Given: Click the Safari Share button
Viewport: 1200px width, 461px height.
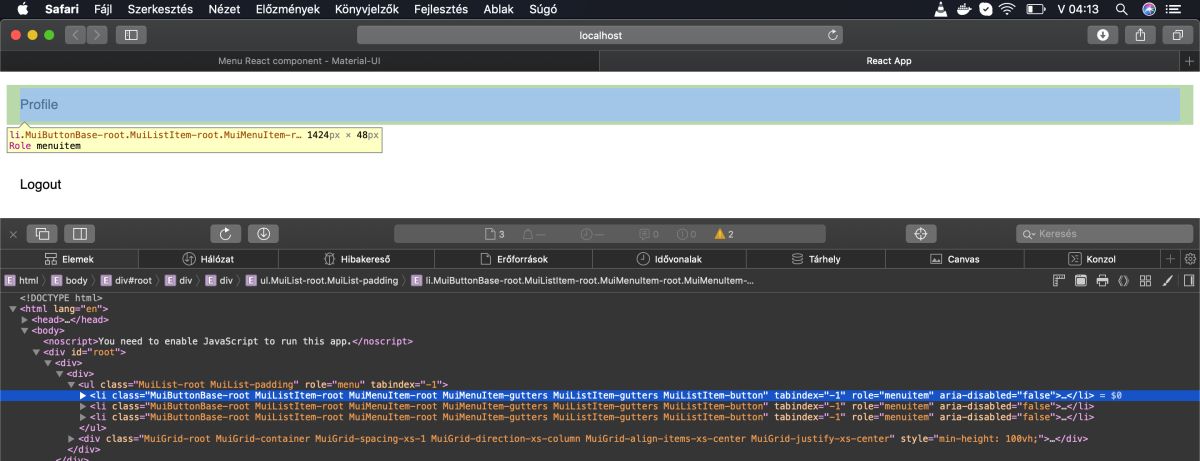Looking at the screenshot, I should point(1141,35).
